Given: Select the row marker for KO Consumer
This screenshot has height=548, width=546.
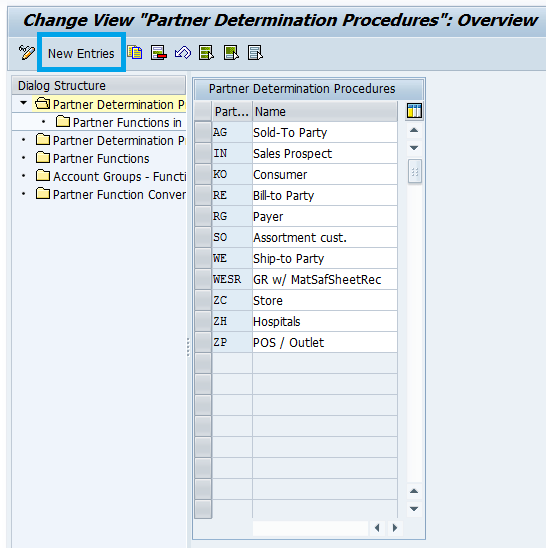Looking at the screenshot, I should click(203, 174).
